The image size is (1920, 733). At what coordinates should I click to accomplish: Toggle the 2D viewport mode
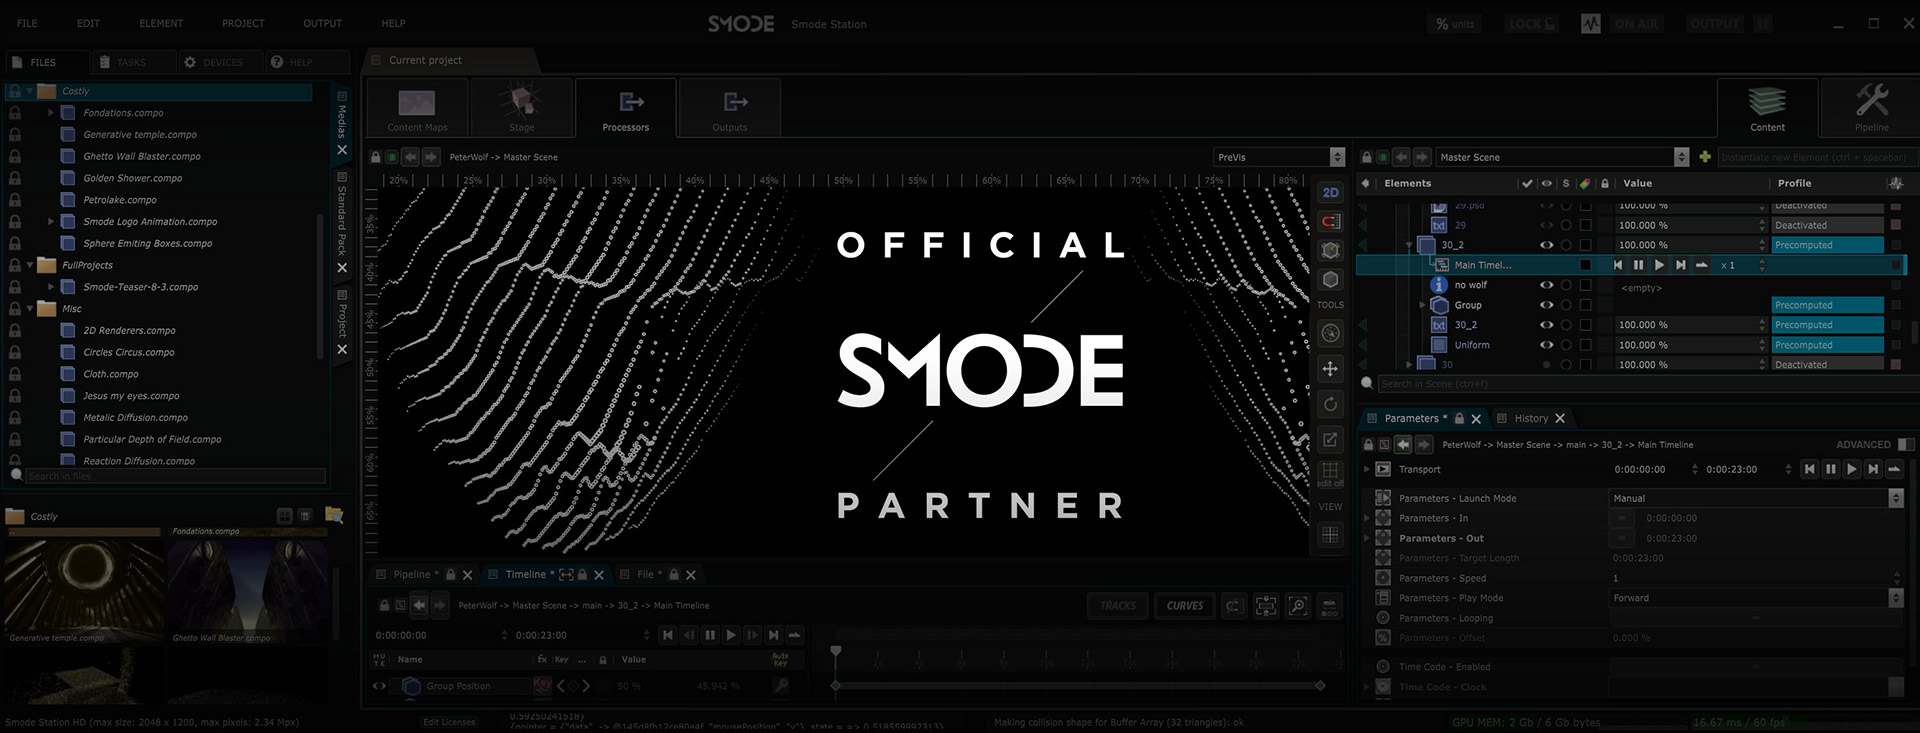[1330, 192]
